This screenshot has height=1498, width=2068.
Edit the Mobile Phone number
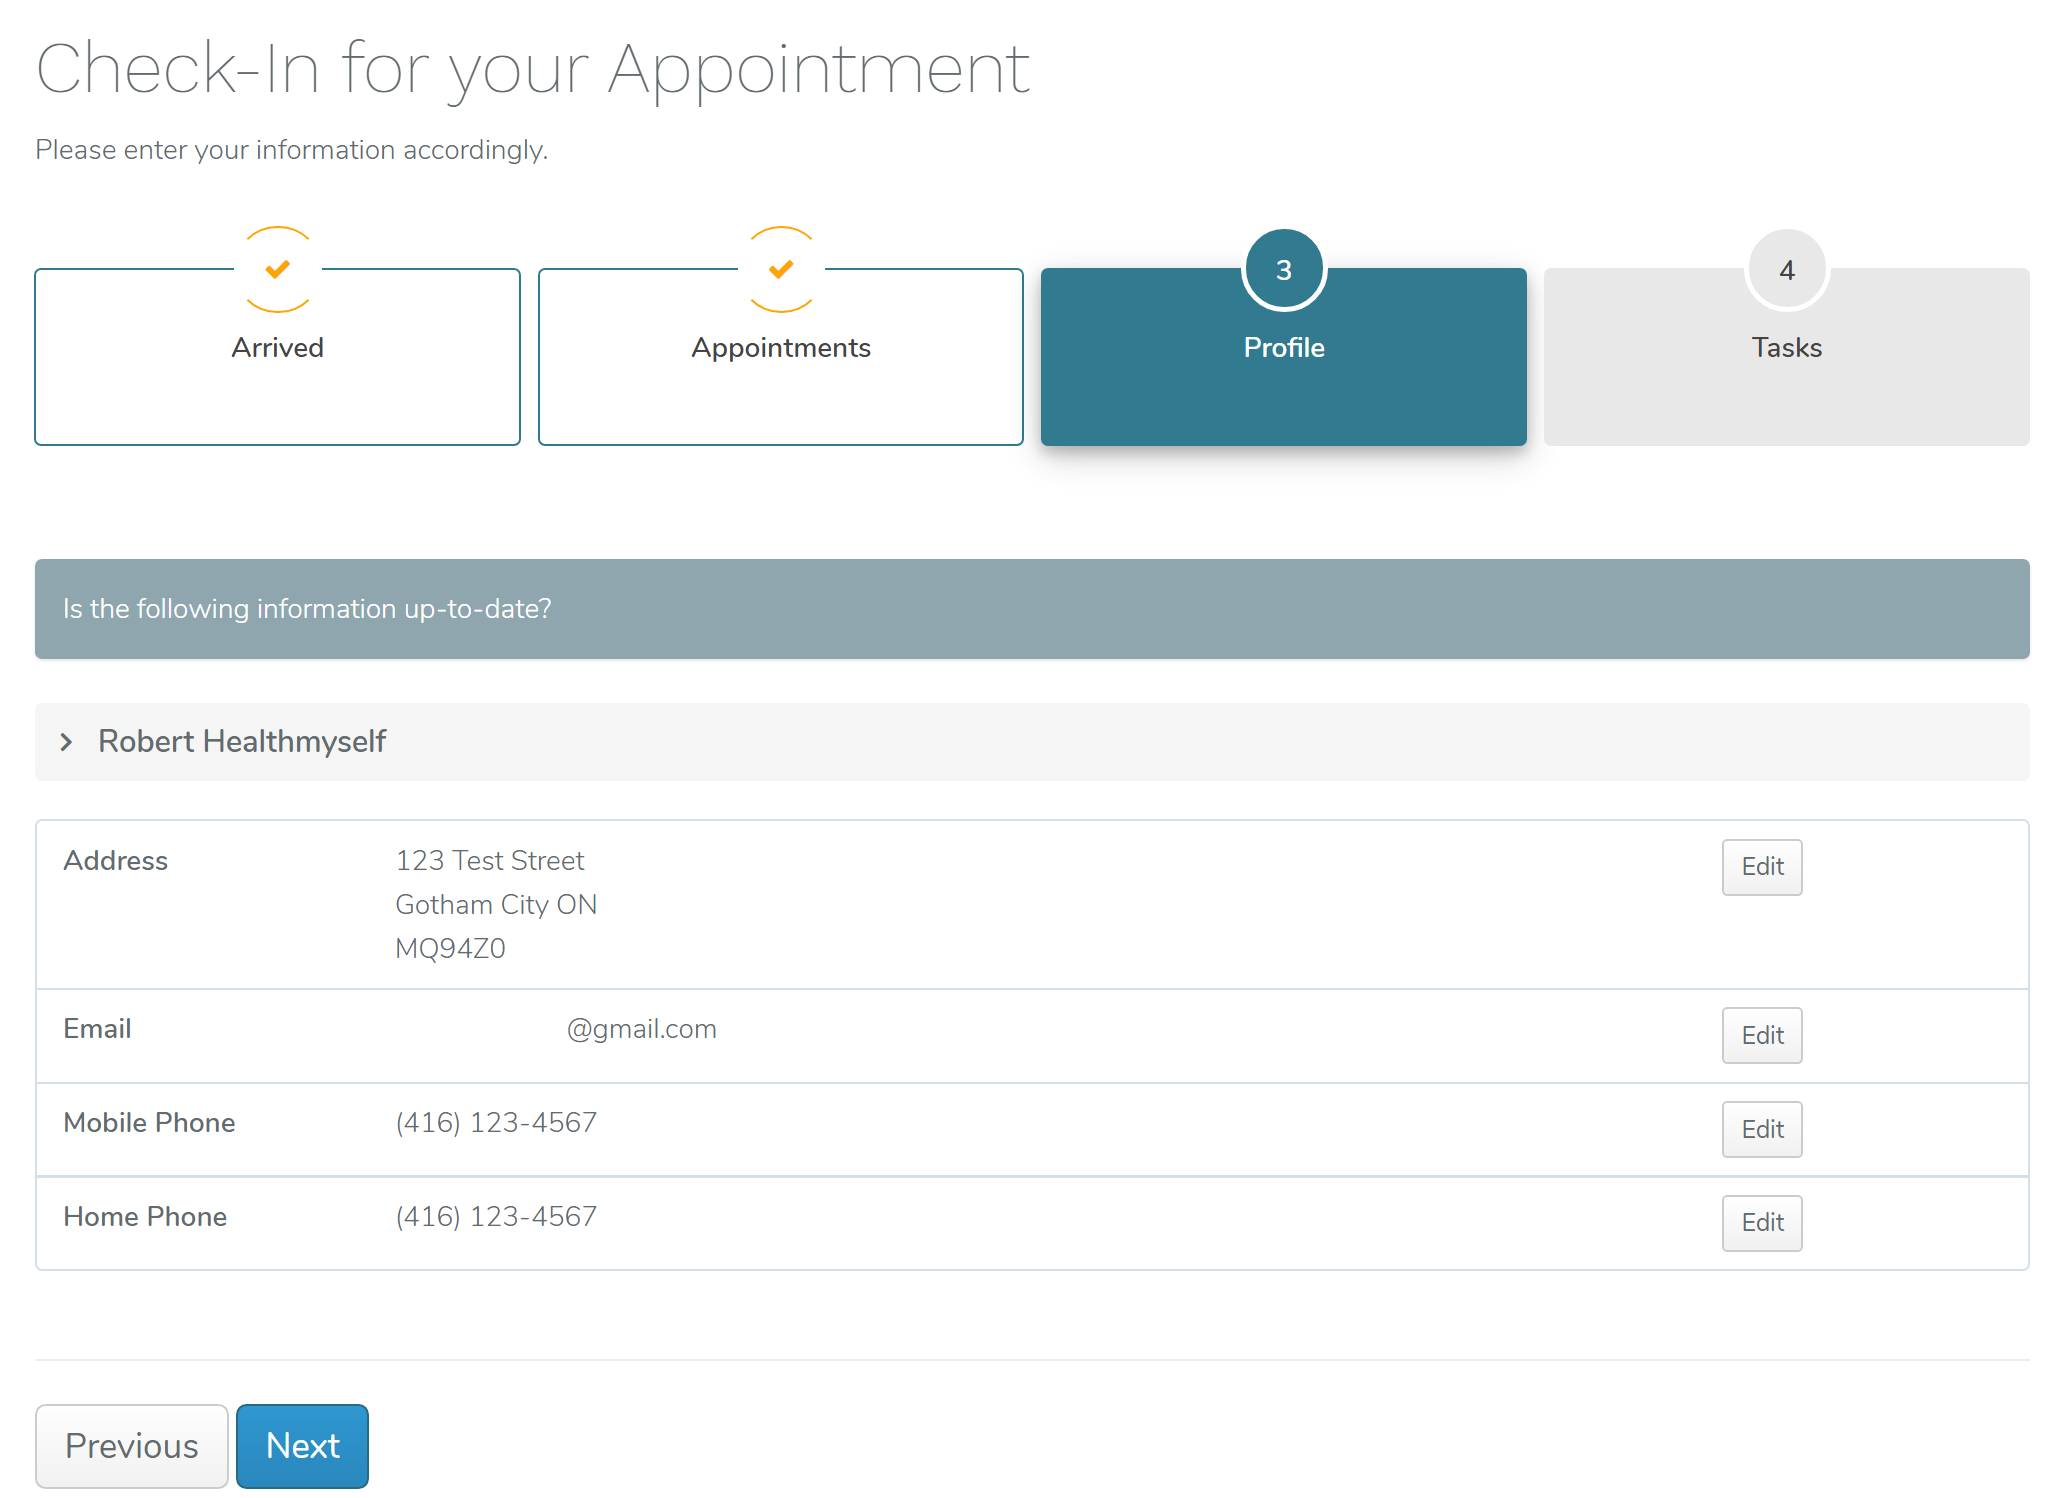point(1762,1129)
